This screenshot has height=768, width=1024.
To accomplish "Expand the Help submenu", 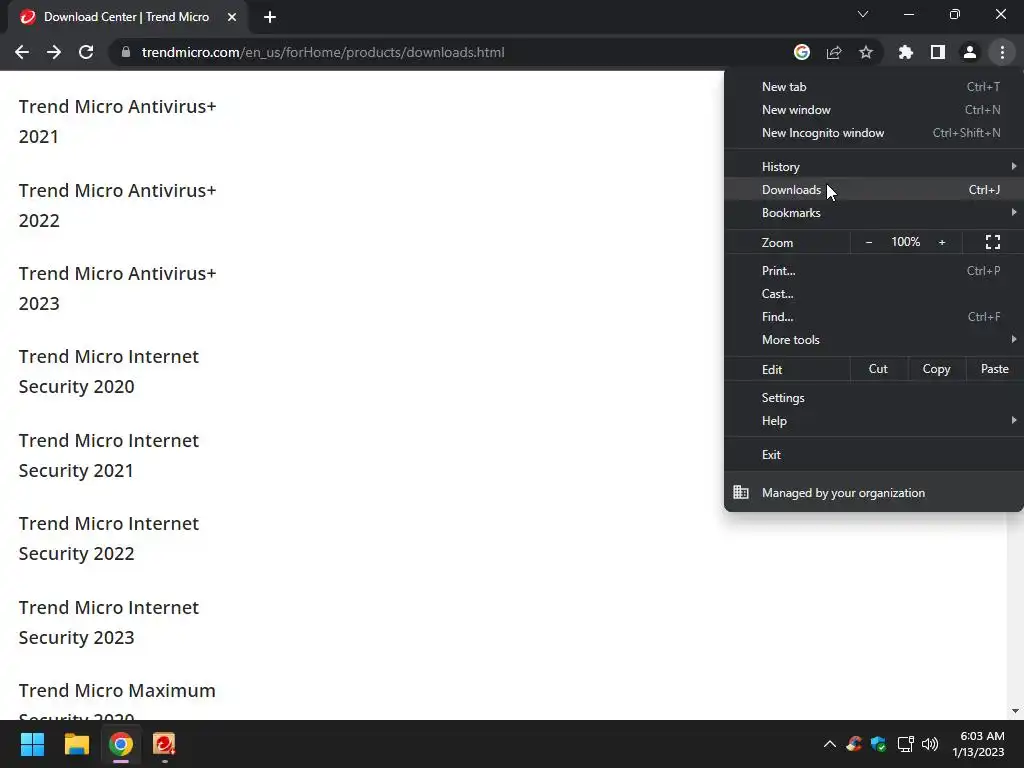I will click(874, 421).
